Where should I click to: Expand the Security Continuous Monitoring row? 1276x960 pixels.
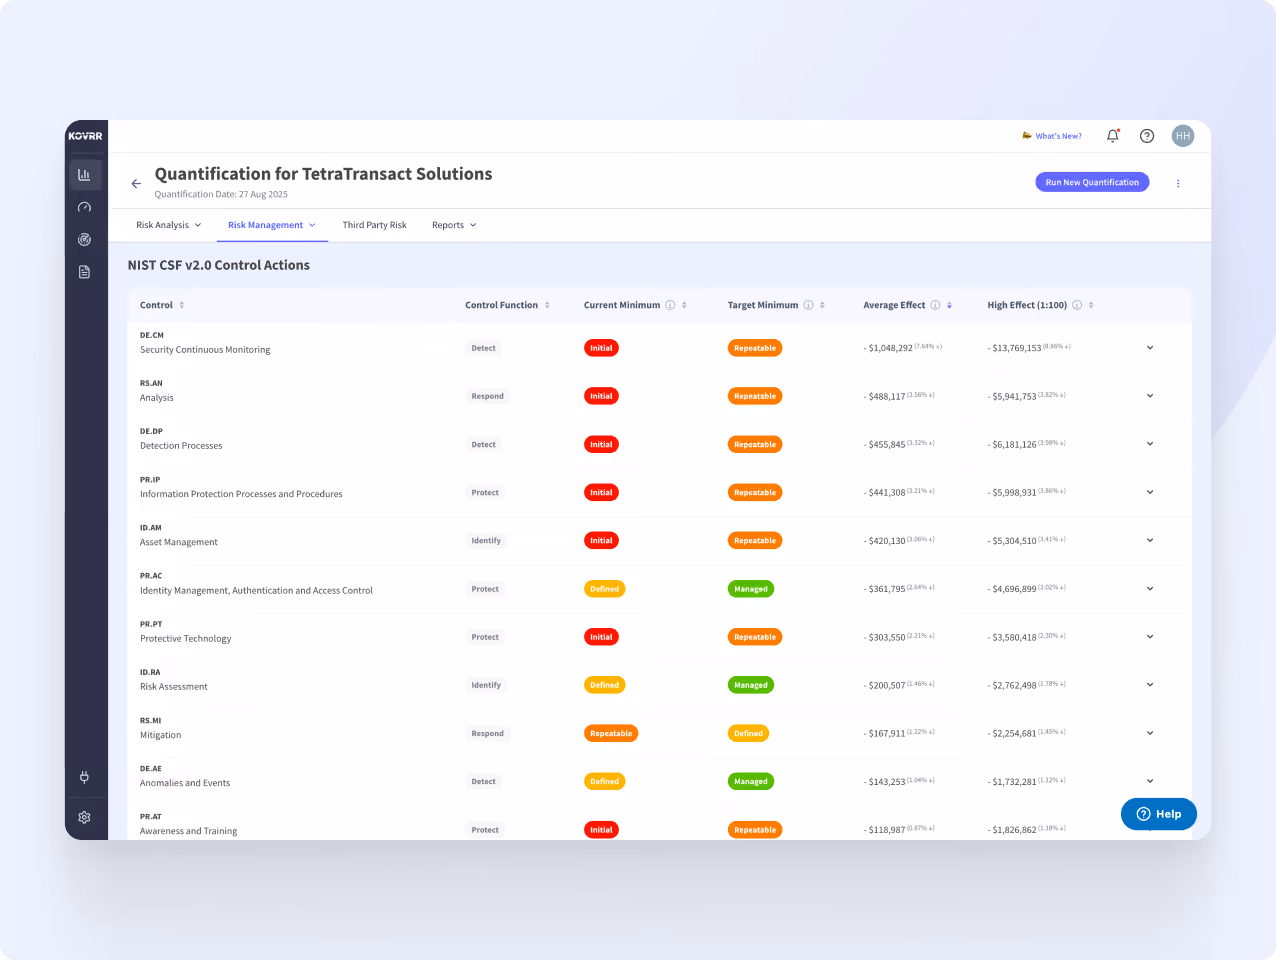(x=1150, y=348)
